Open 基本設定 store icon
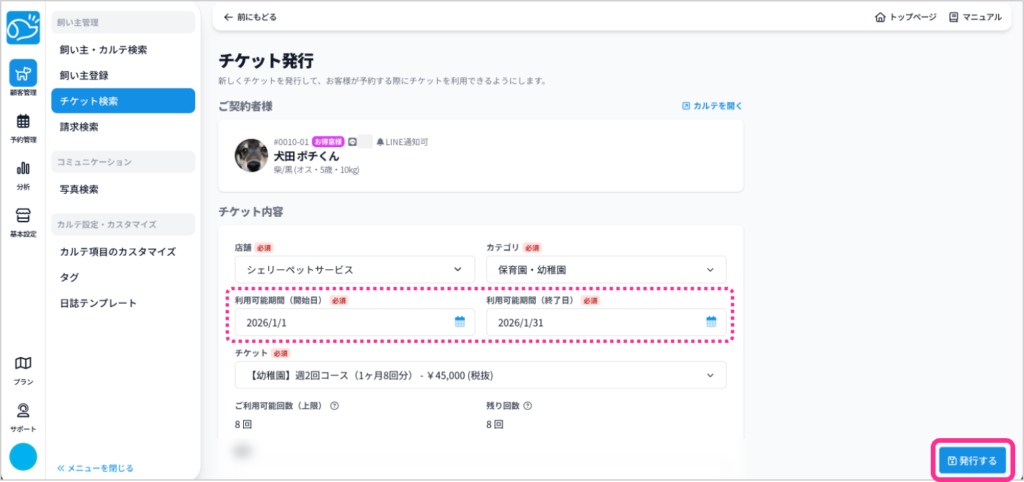Screen dimensions: 1024x482 pos(23,215)
